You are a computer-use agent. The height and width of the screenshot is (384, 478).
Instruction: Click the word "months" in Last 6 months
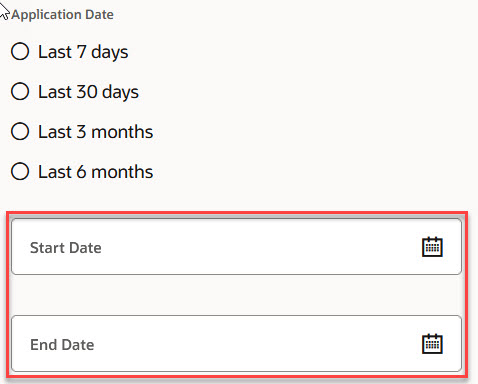(122, 172)
